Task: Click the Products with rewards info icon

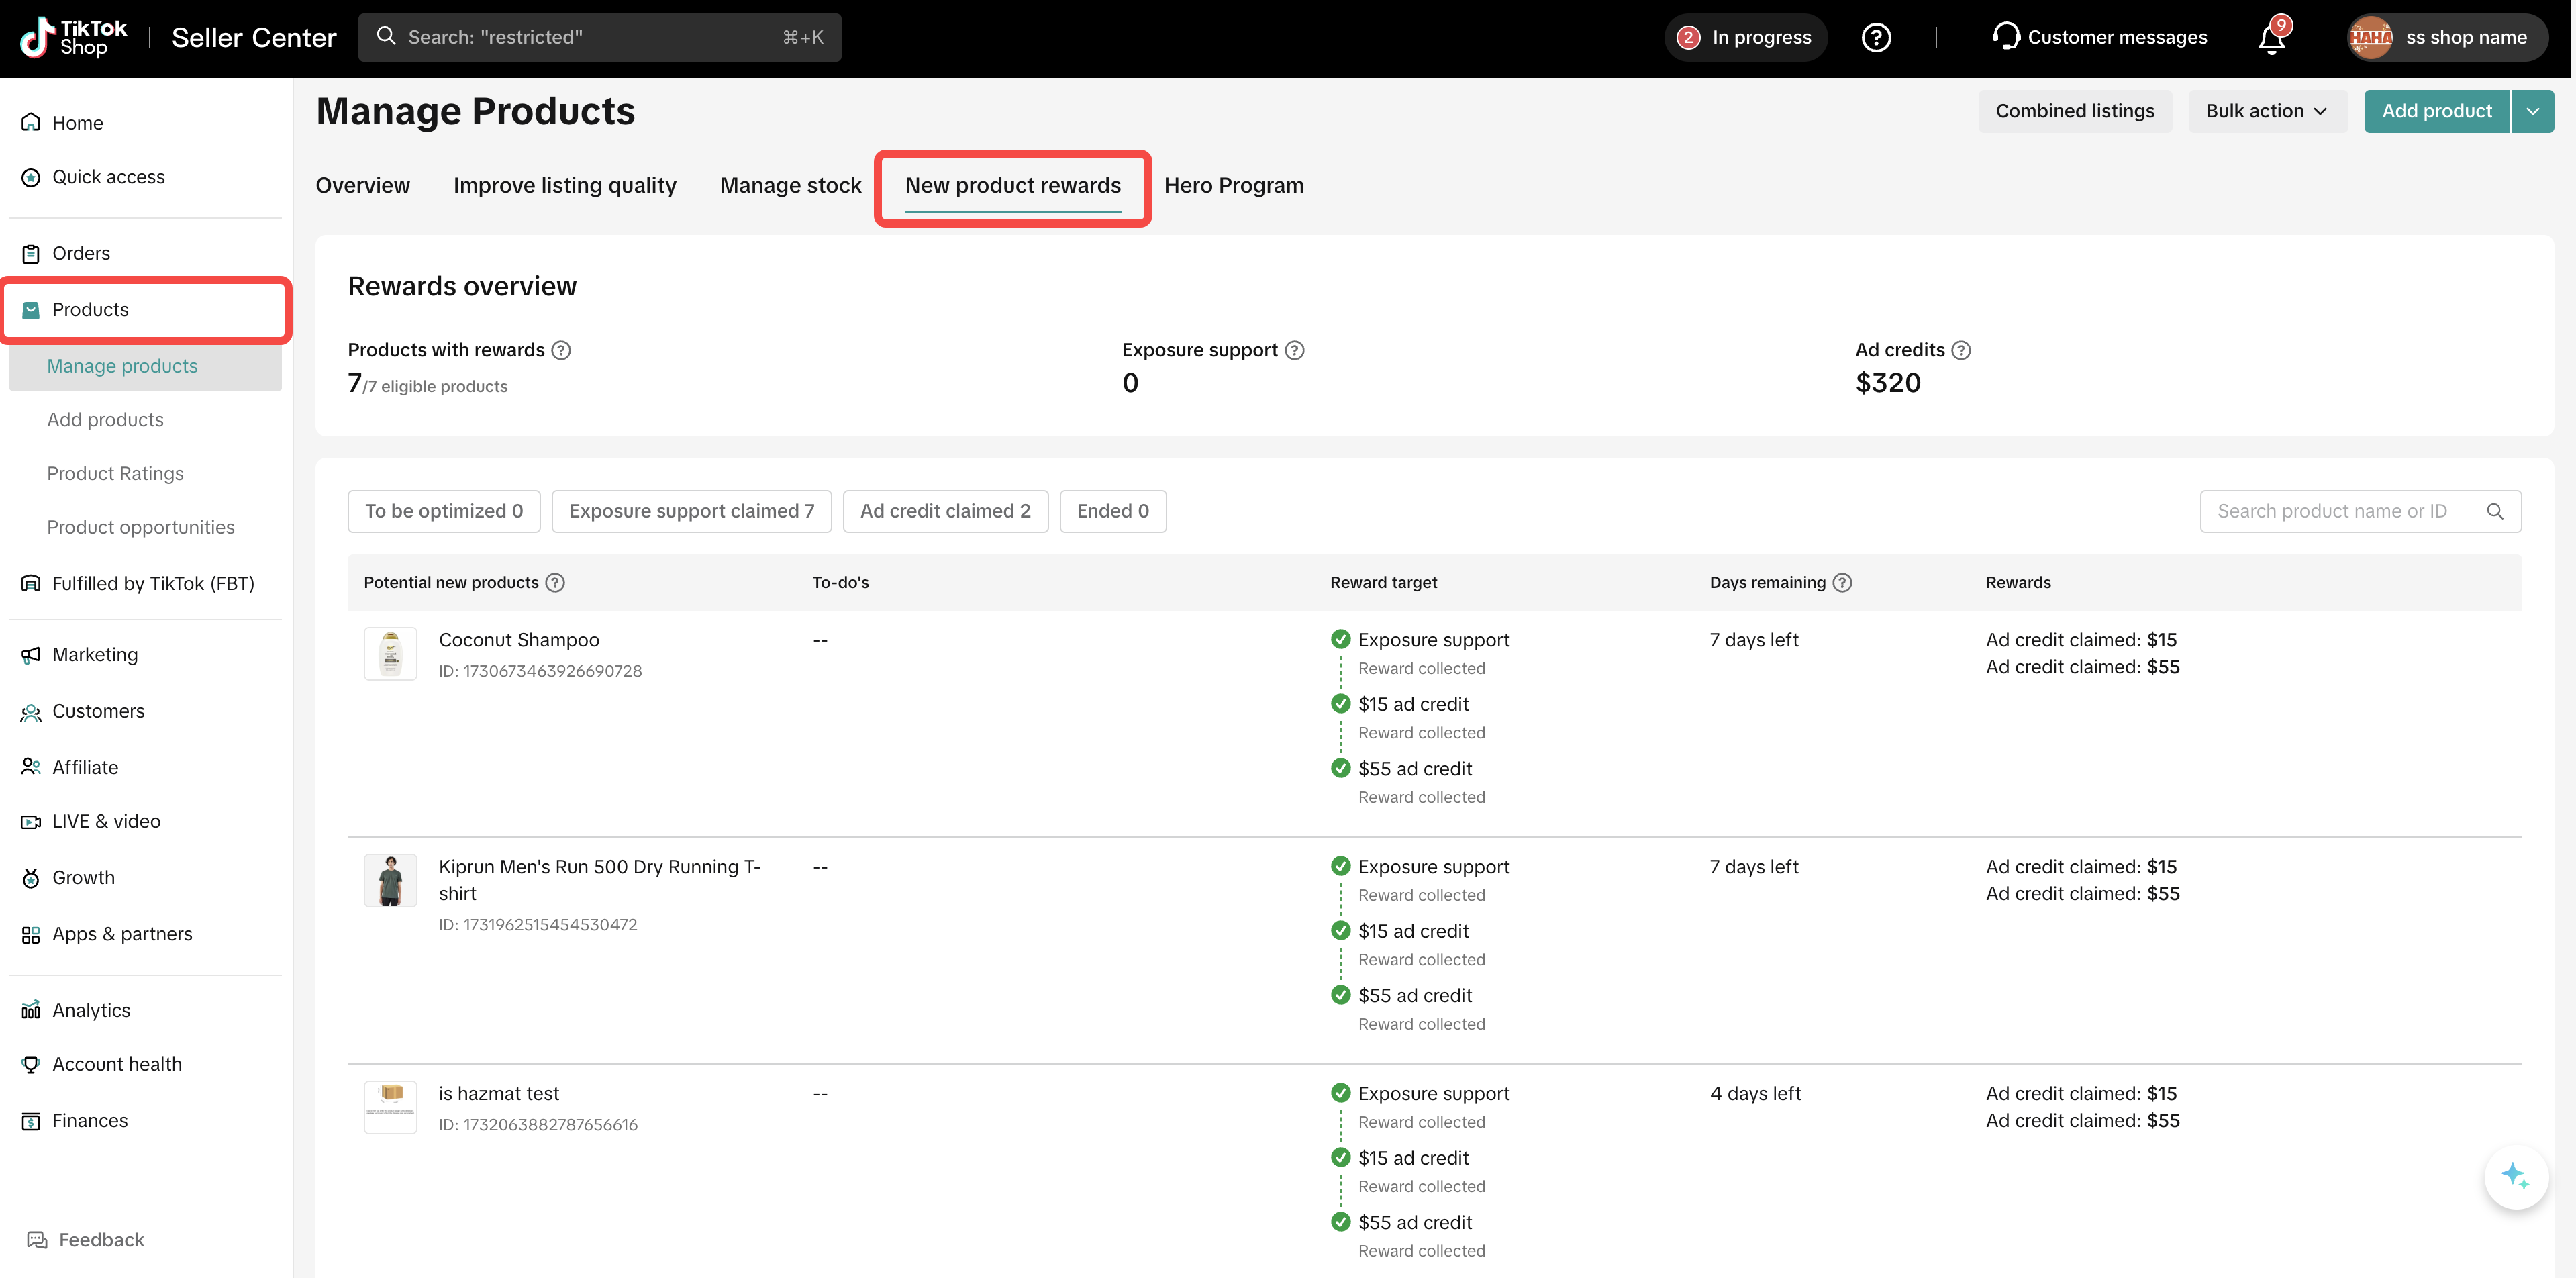Action: coord(561,350)
